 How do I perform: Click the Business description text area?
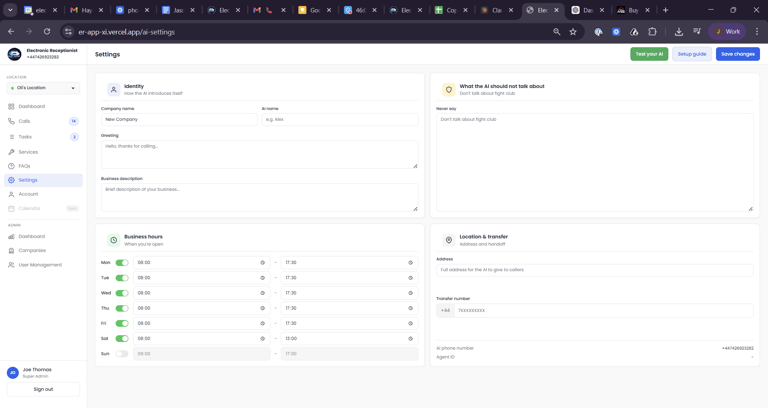(x=260, y=197)
